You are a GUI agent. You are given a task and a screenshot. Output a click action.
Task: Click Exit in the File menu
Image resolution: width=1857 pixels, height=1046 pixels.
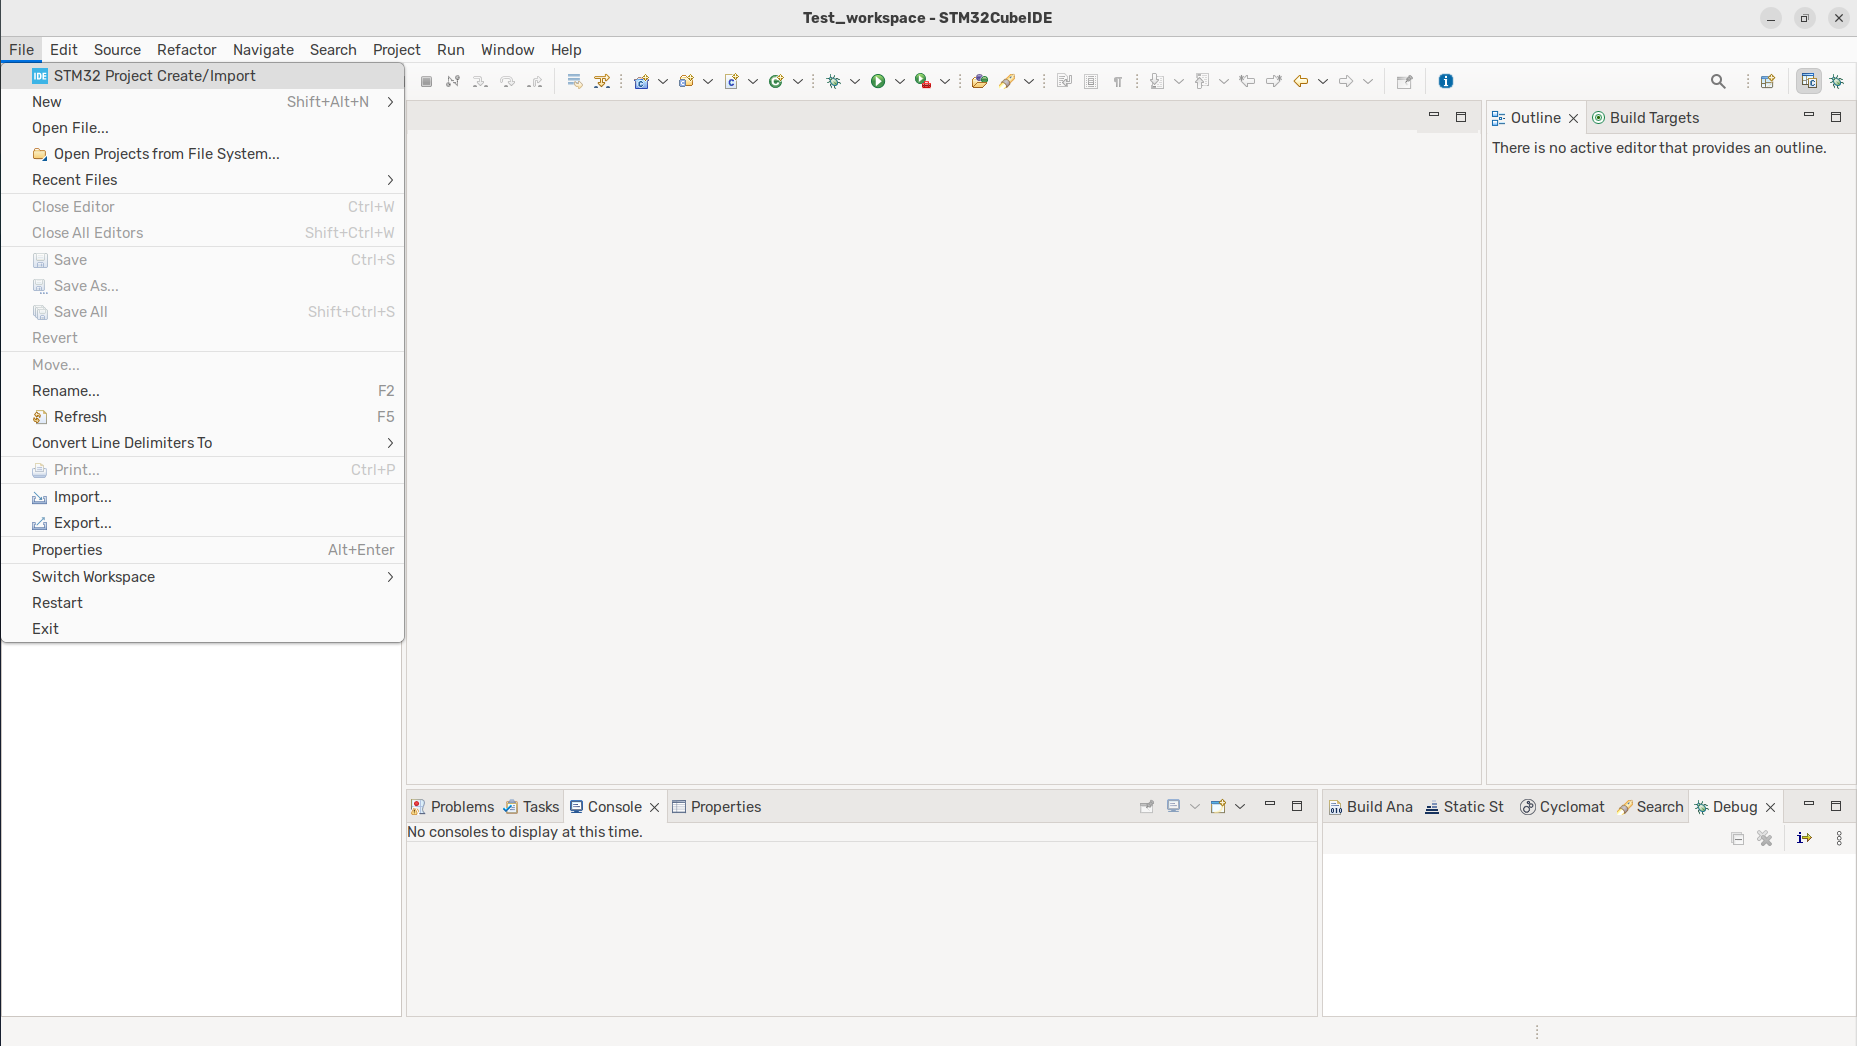pyautogui.click(x=203, y=629)
